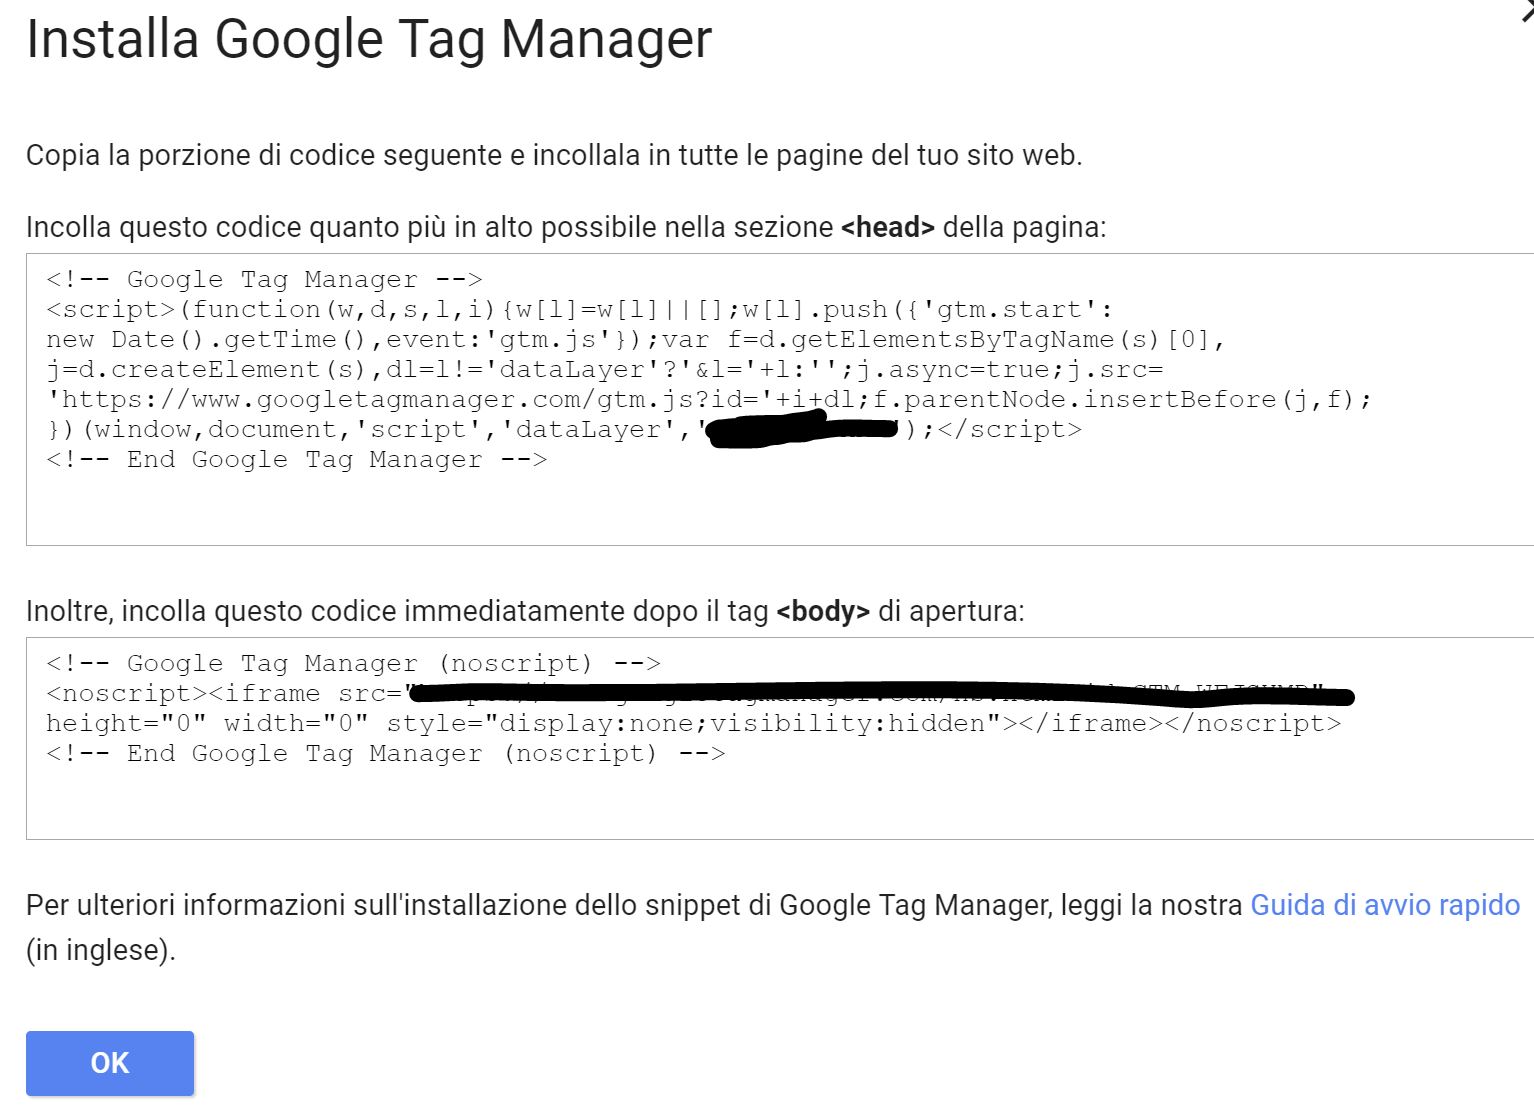Place cursor on '<!-- End Google Tag Manager -->' line
1534x1108 pixels.
click(x=296, y=460)
